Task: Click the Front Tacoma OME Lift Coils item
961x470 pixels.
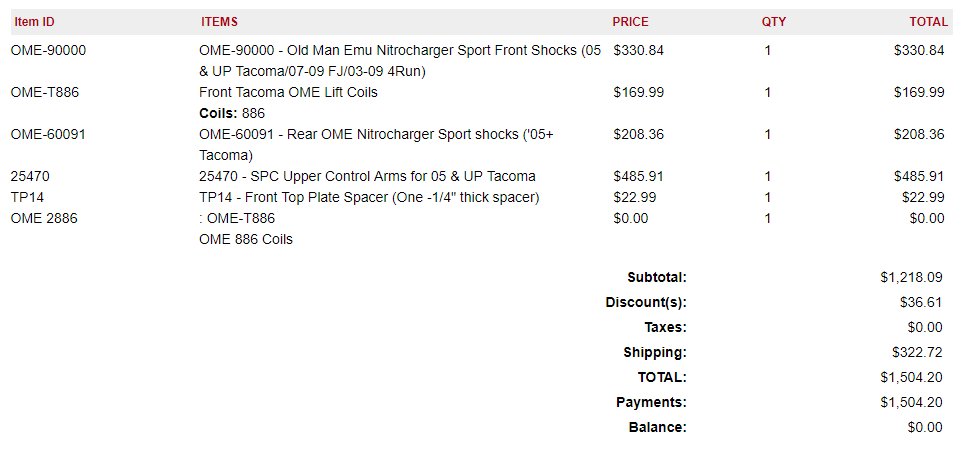Action: pos(288,93)
